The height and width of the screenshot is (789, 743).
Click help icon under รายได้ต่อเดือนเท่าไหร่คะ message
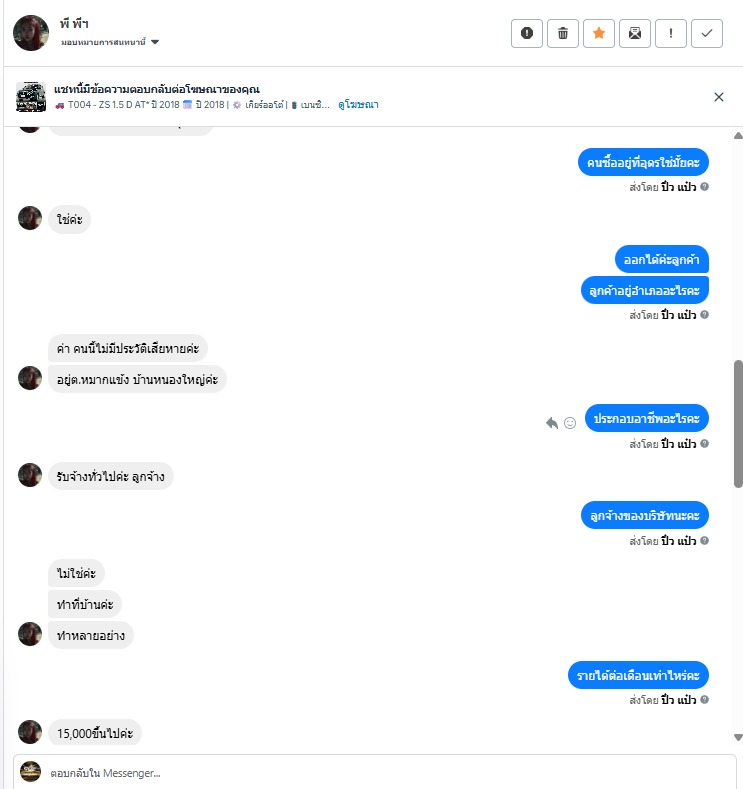click(x=704, y=699)
